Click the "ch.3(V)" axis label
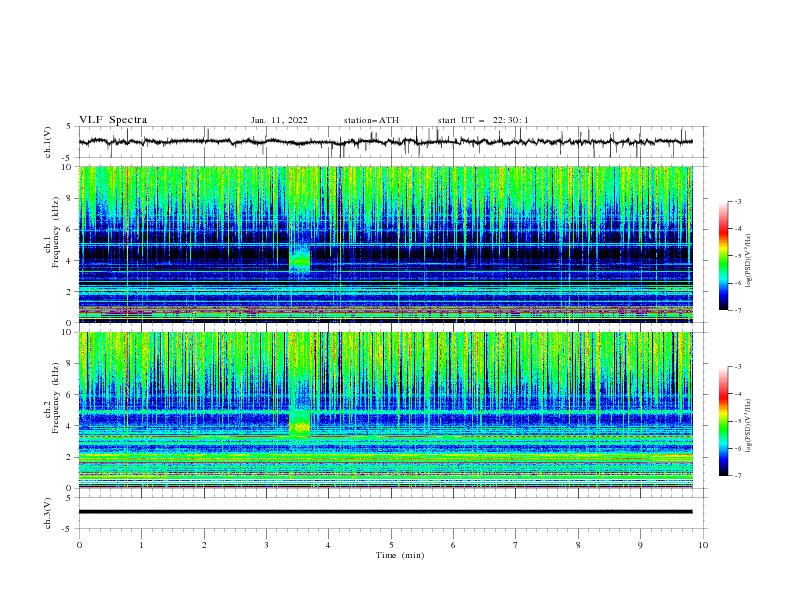 [x=48, y=513]
